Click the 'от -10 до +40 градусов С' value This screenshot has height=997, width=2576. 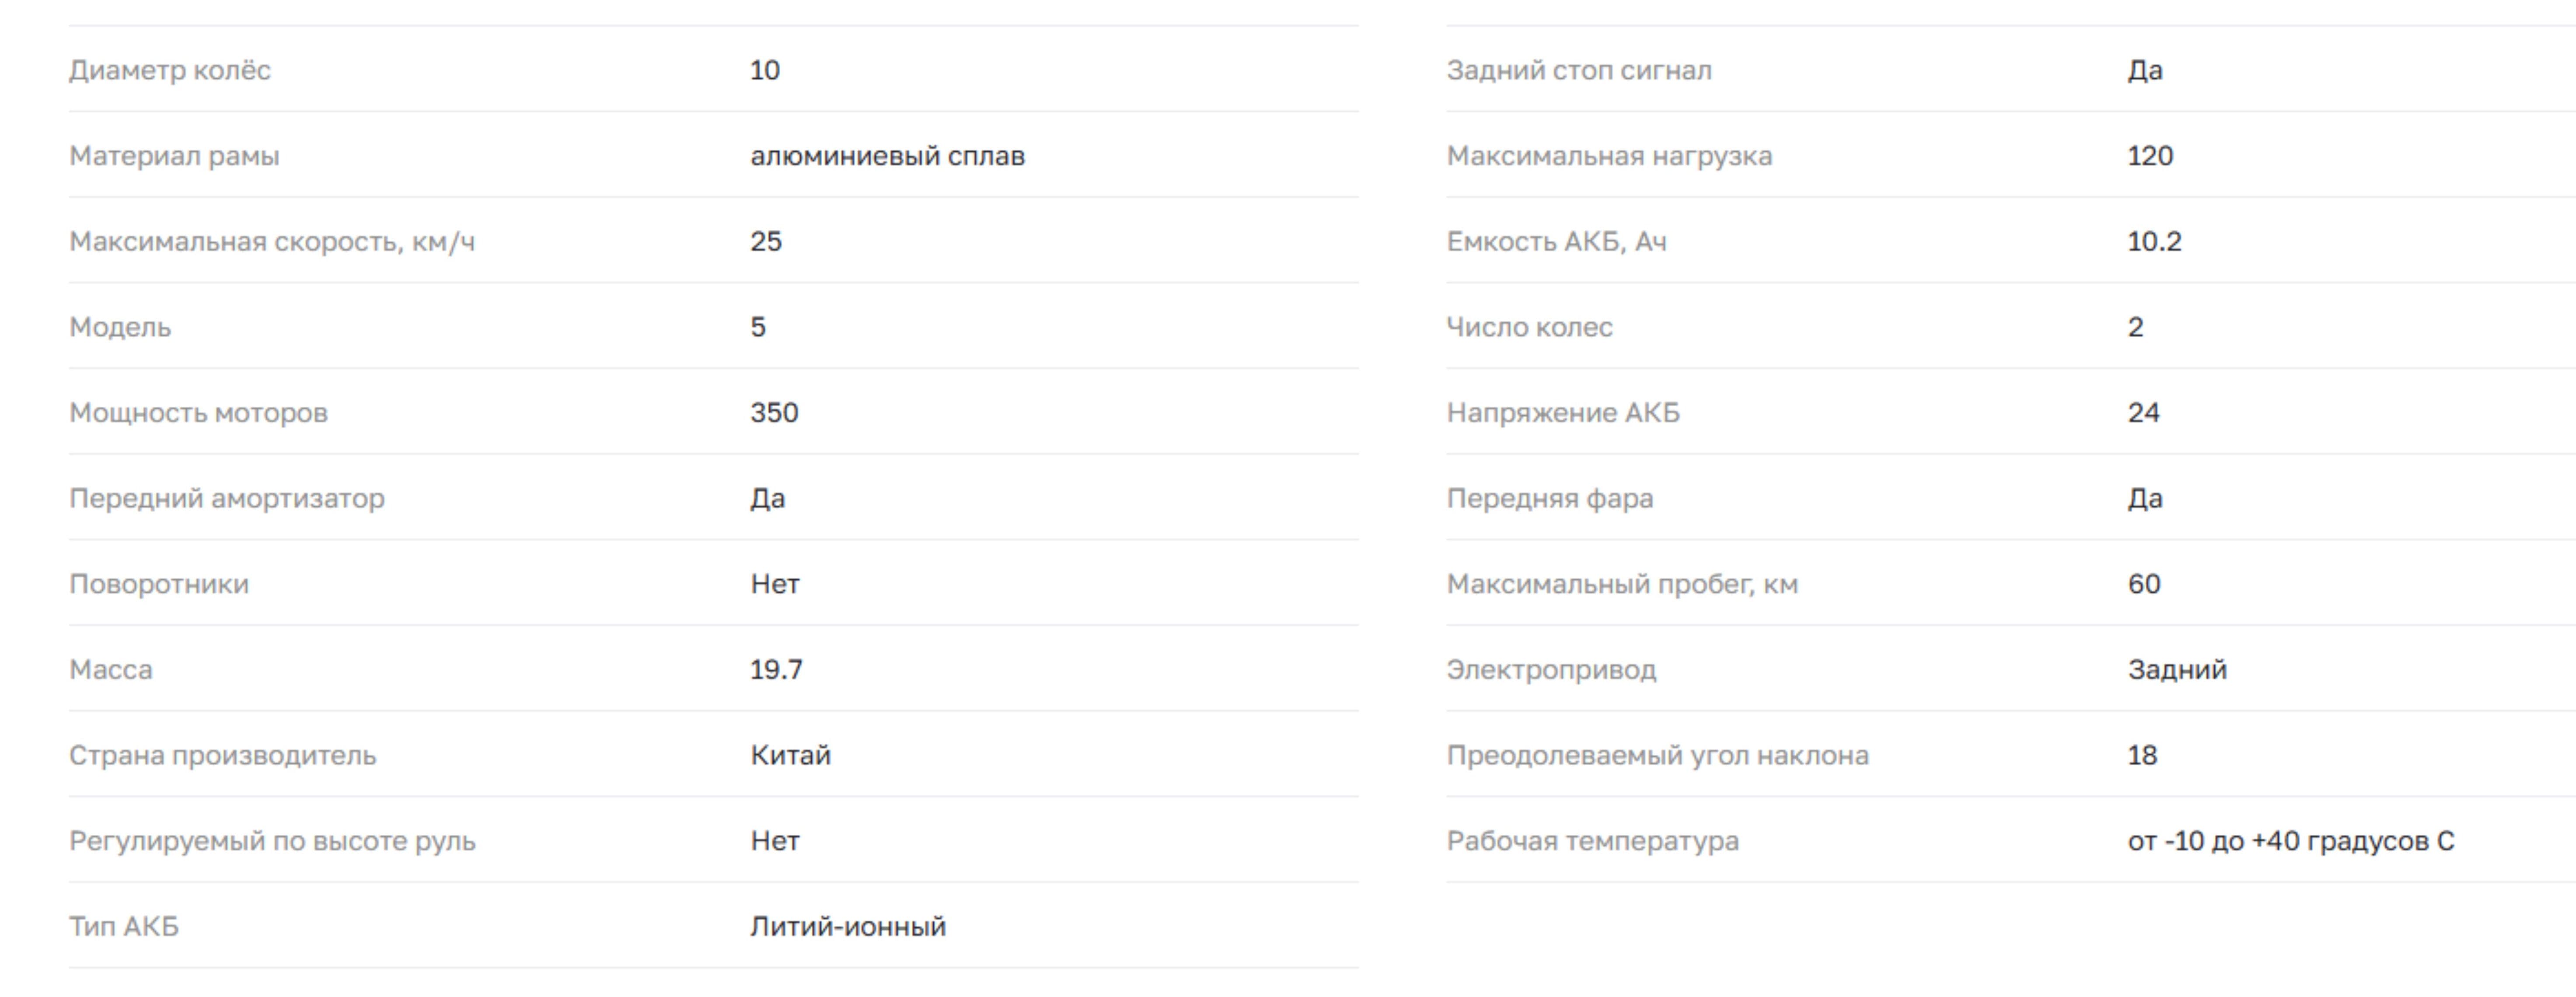point(2290,841)
